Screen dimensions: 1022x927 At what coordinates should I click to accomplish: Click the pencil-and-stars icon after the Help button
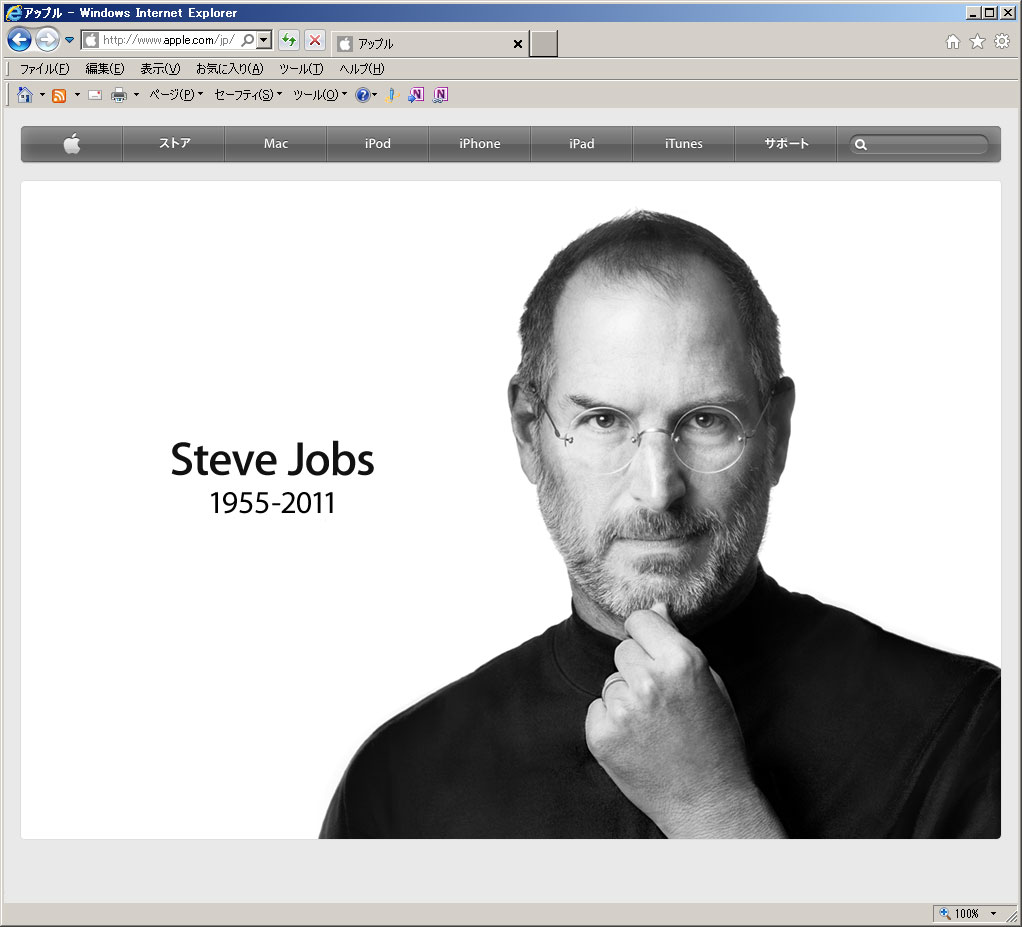point(391,95)
